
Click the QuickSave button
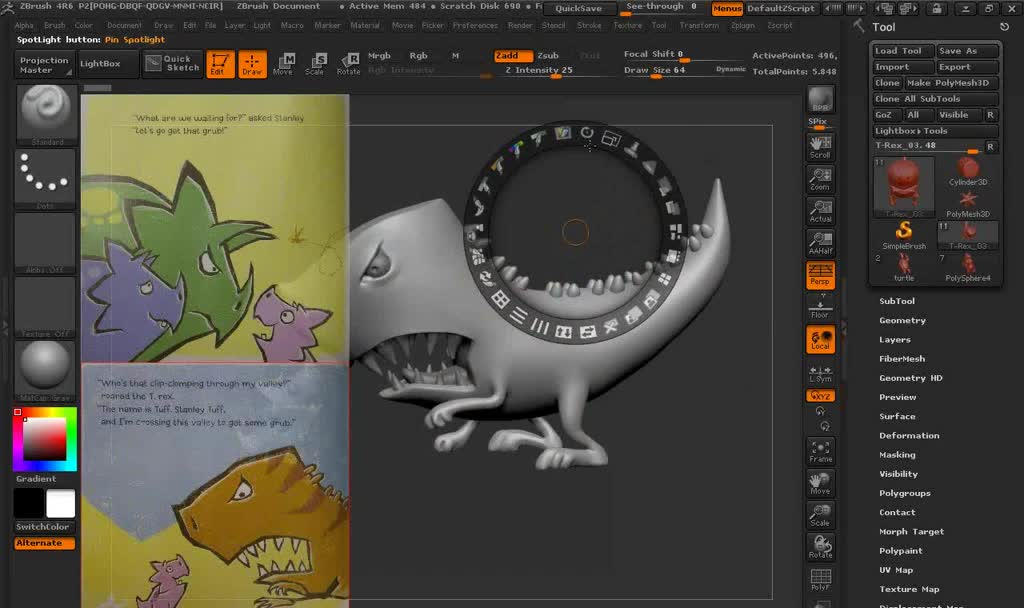tap(579, 8)
